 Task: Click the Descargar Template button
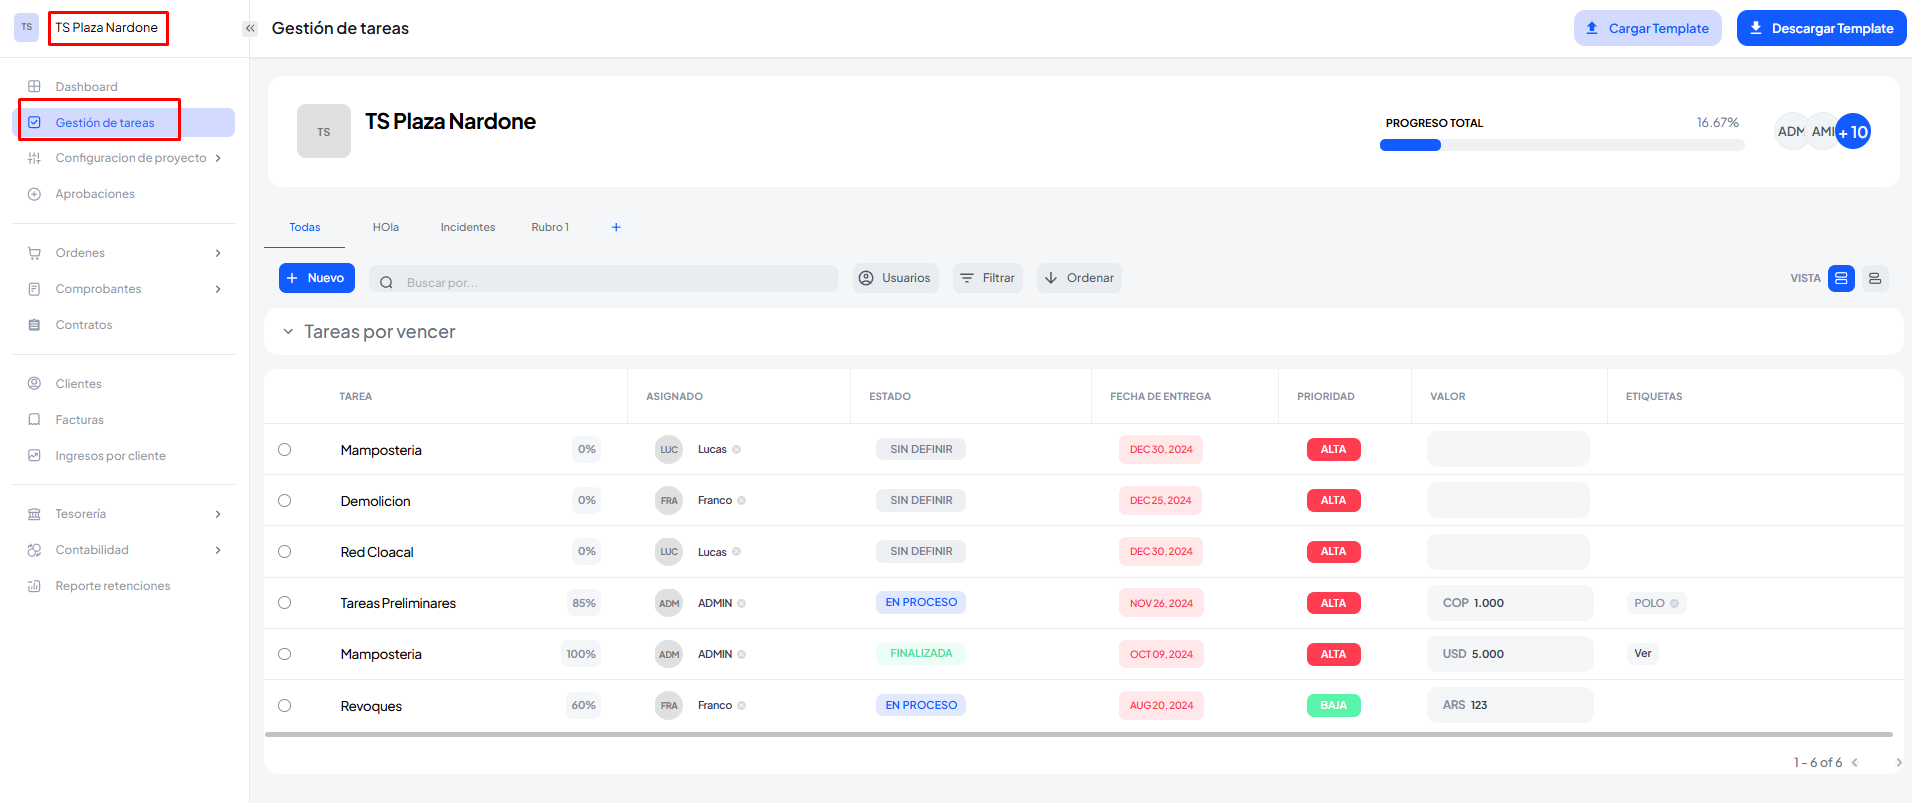click(1821, 28)
